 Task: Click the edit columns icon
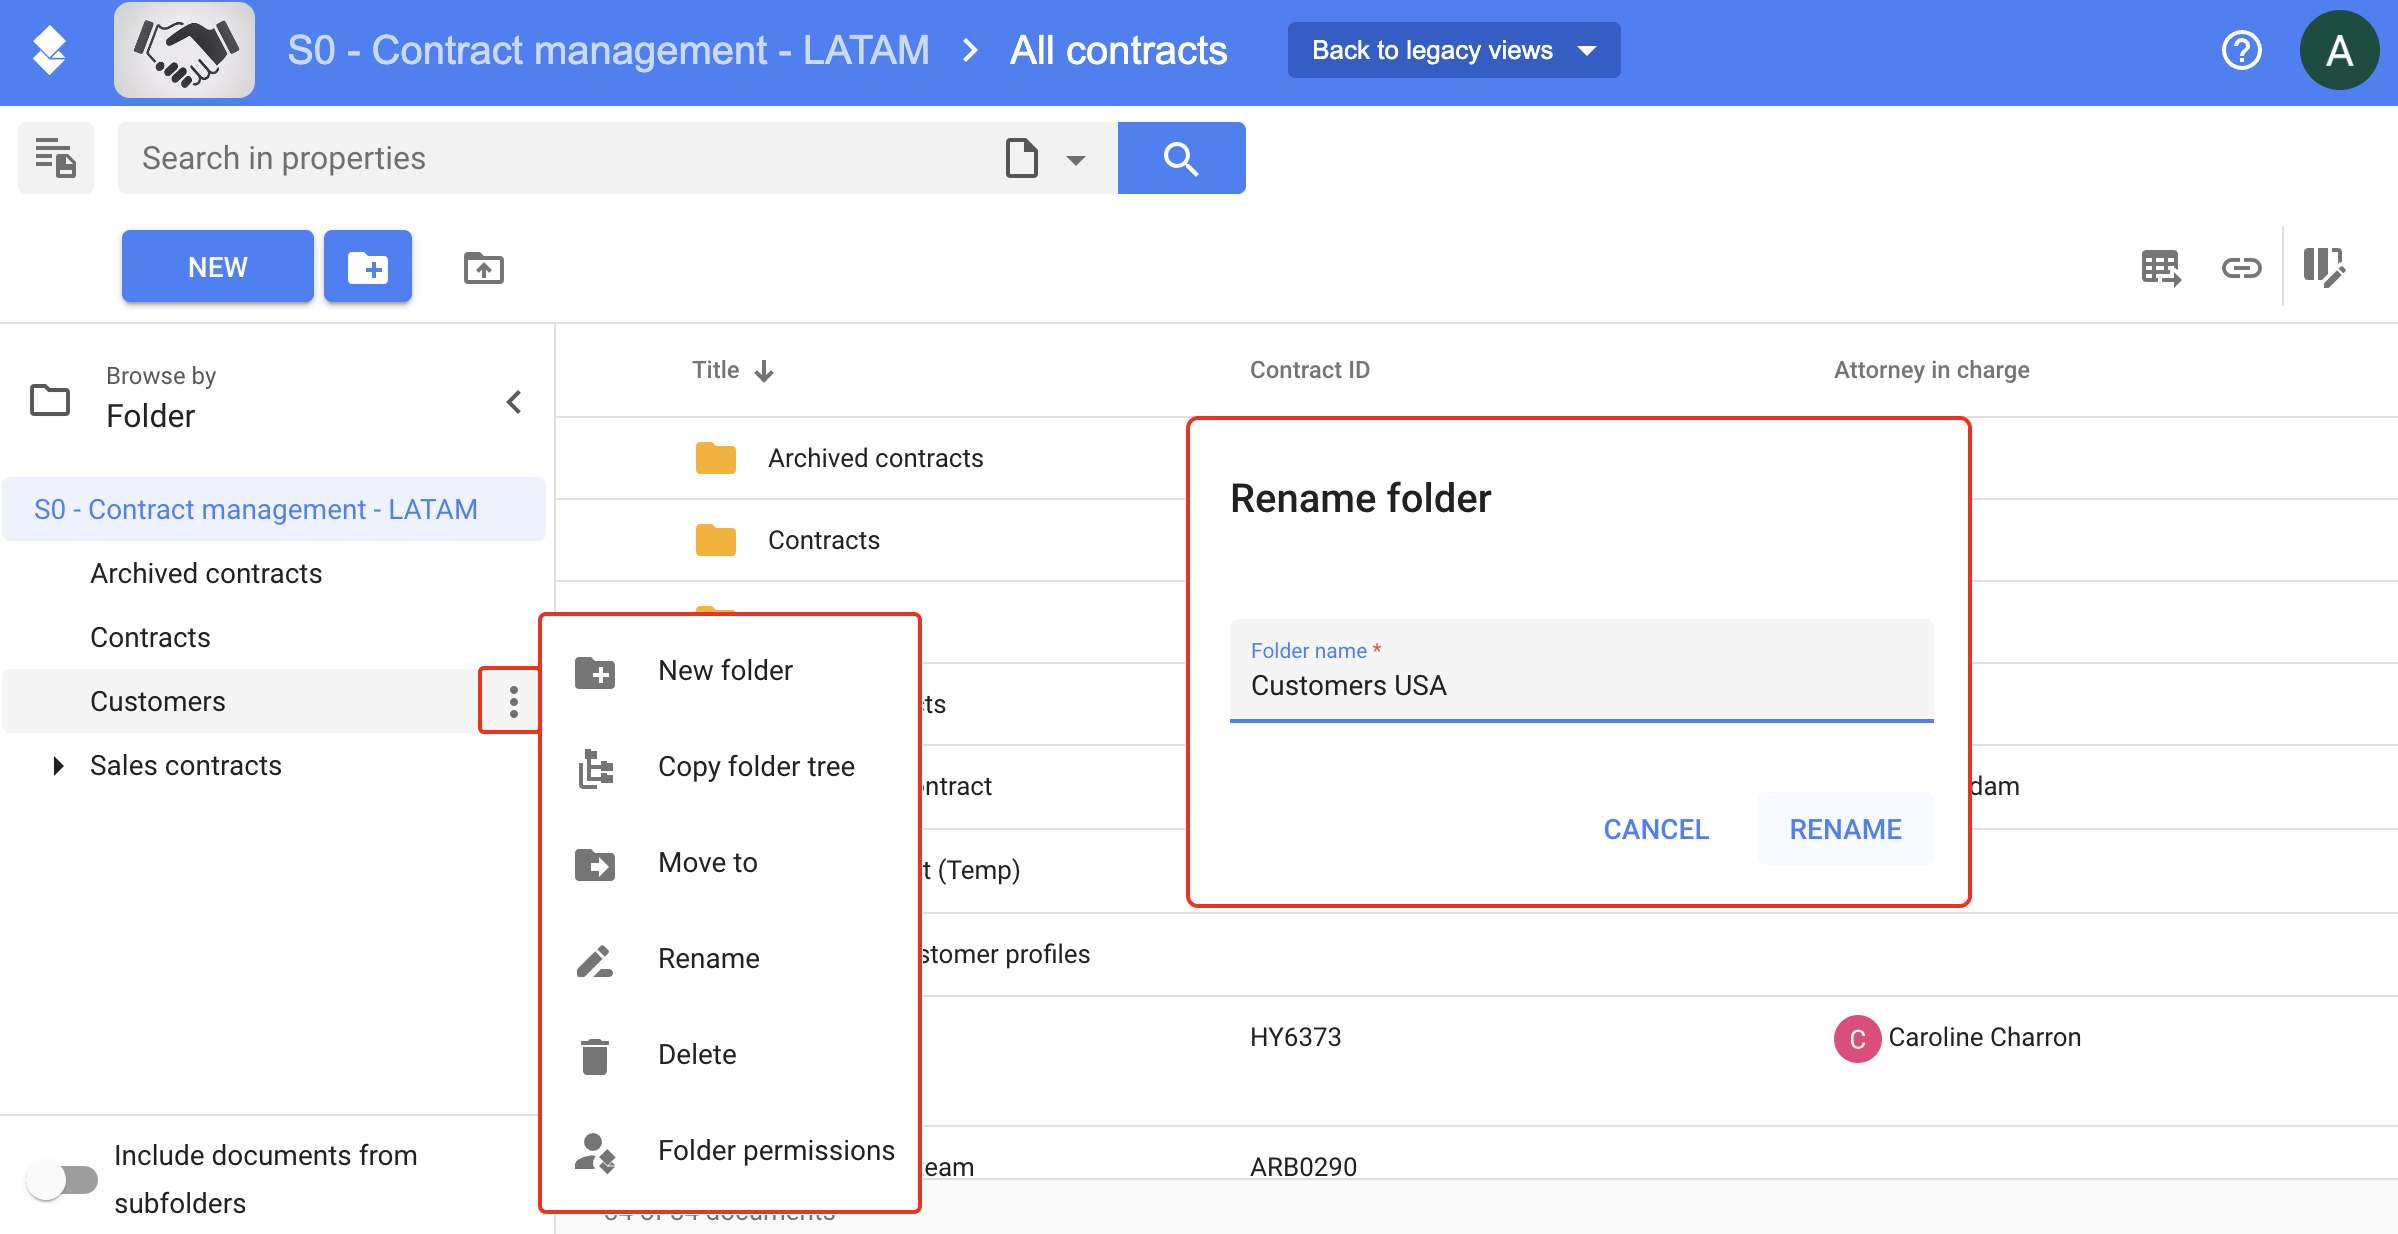click(2325, 267)
